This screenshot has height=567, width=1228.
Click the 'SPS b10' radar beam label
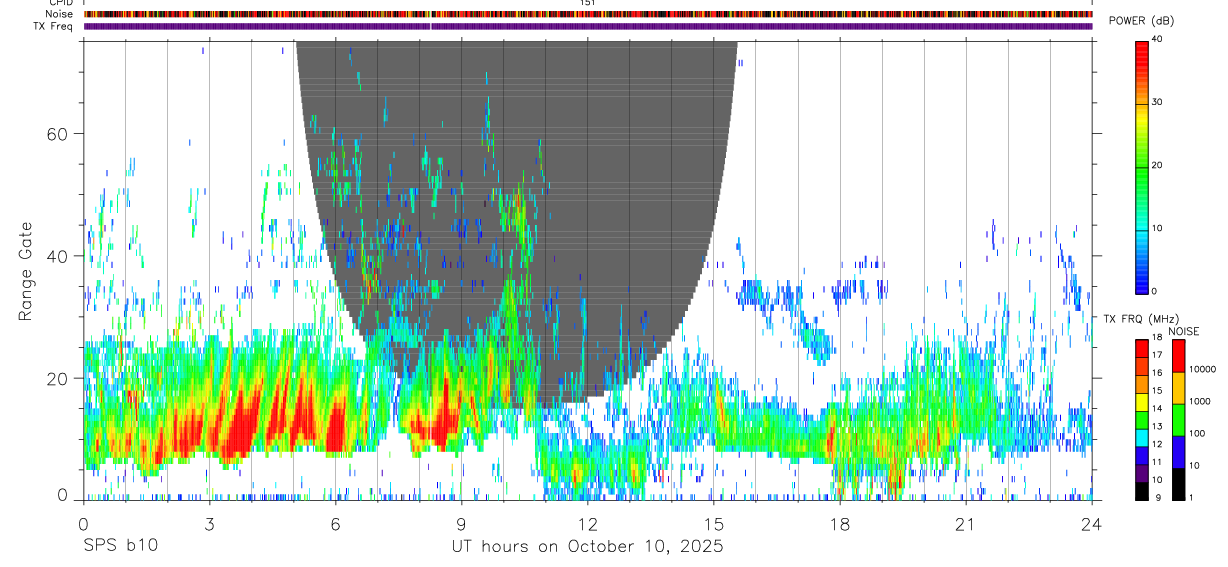coord(120,546)
